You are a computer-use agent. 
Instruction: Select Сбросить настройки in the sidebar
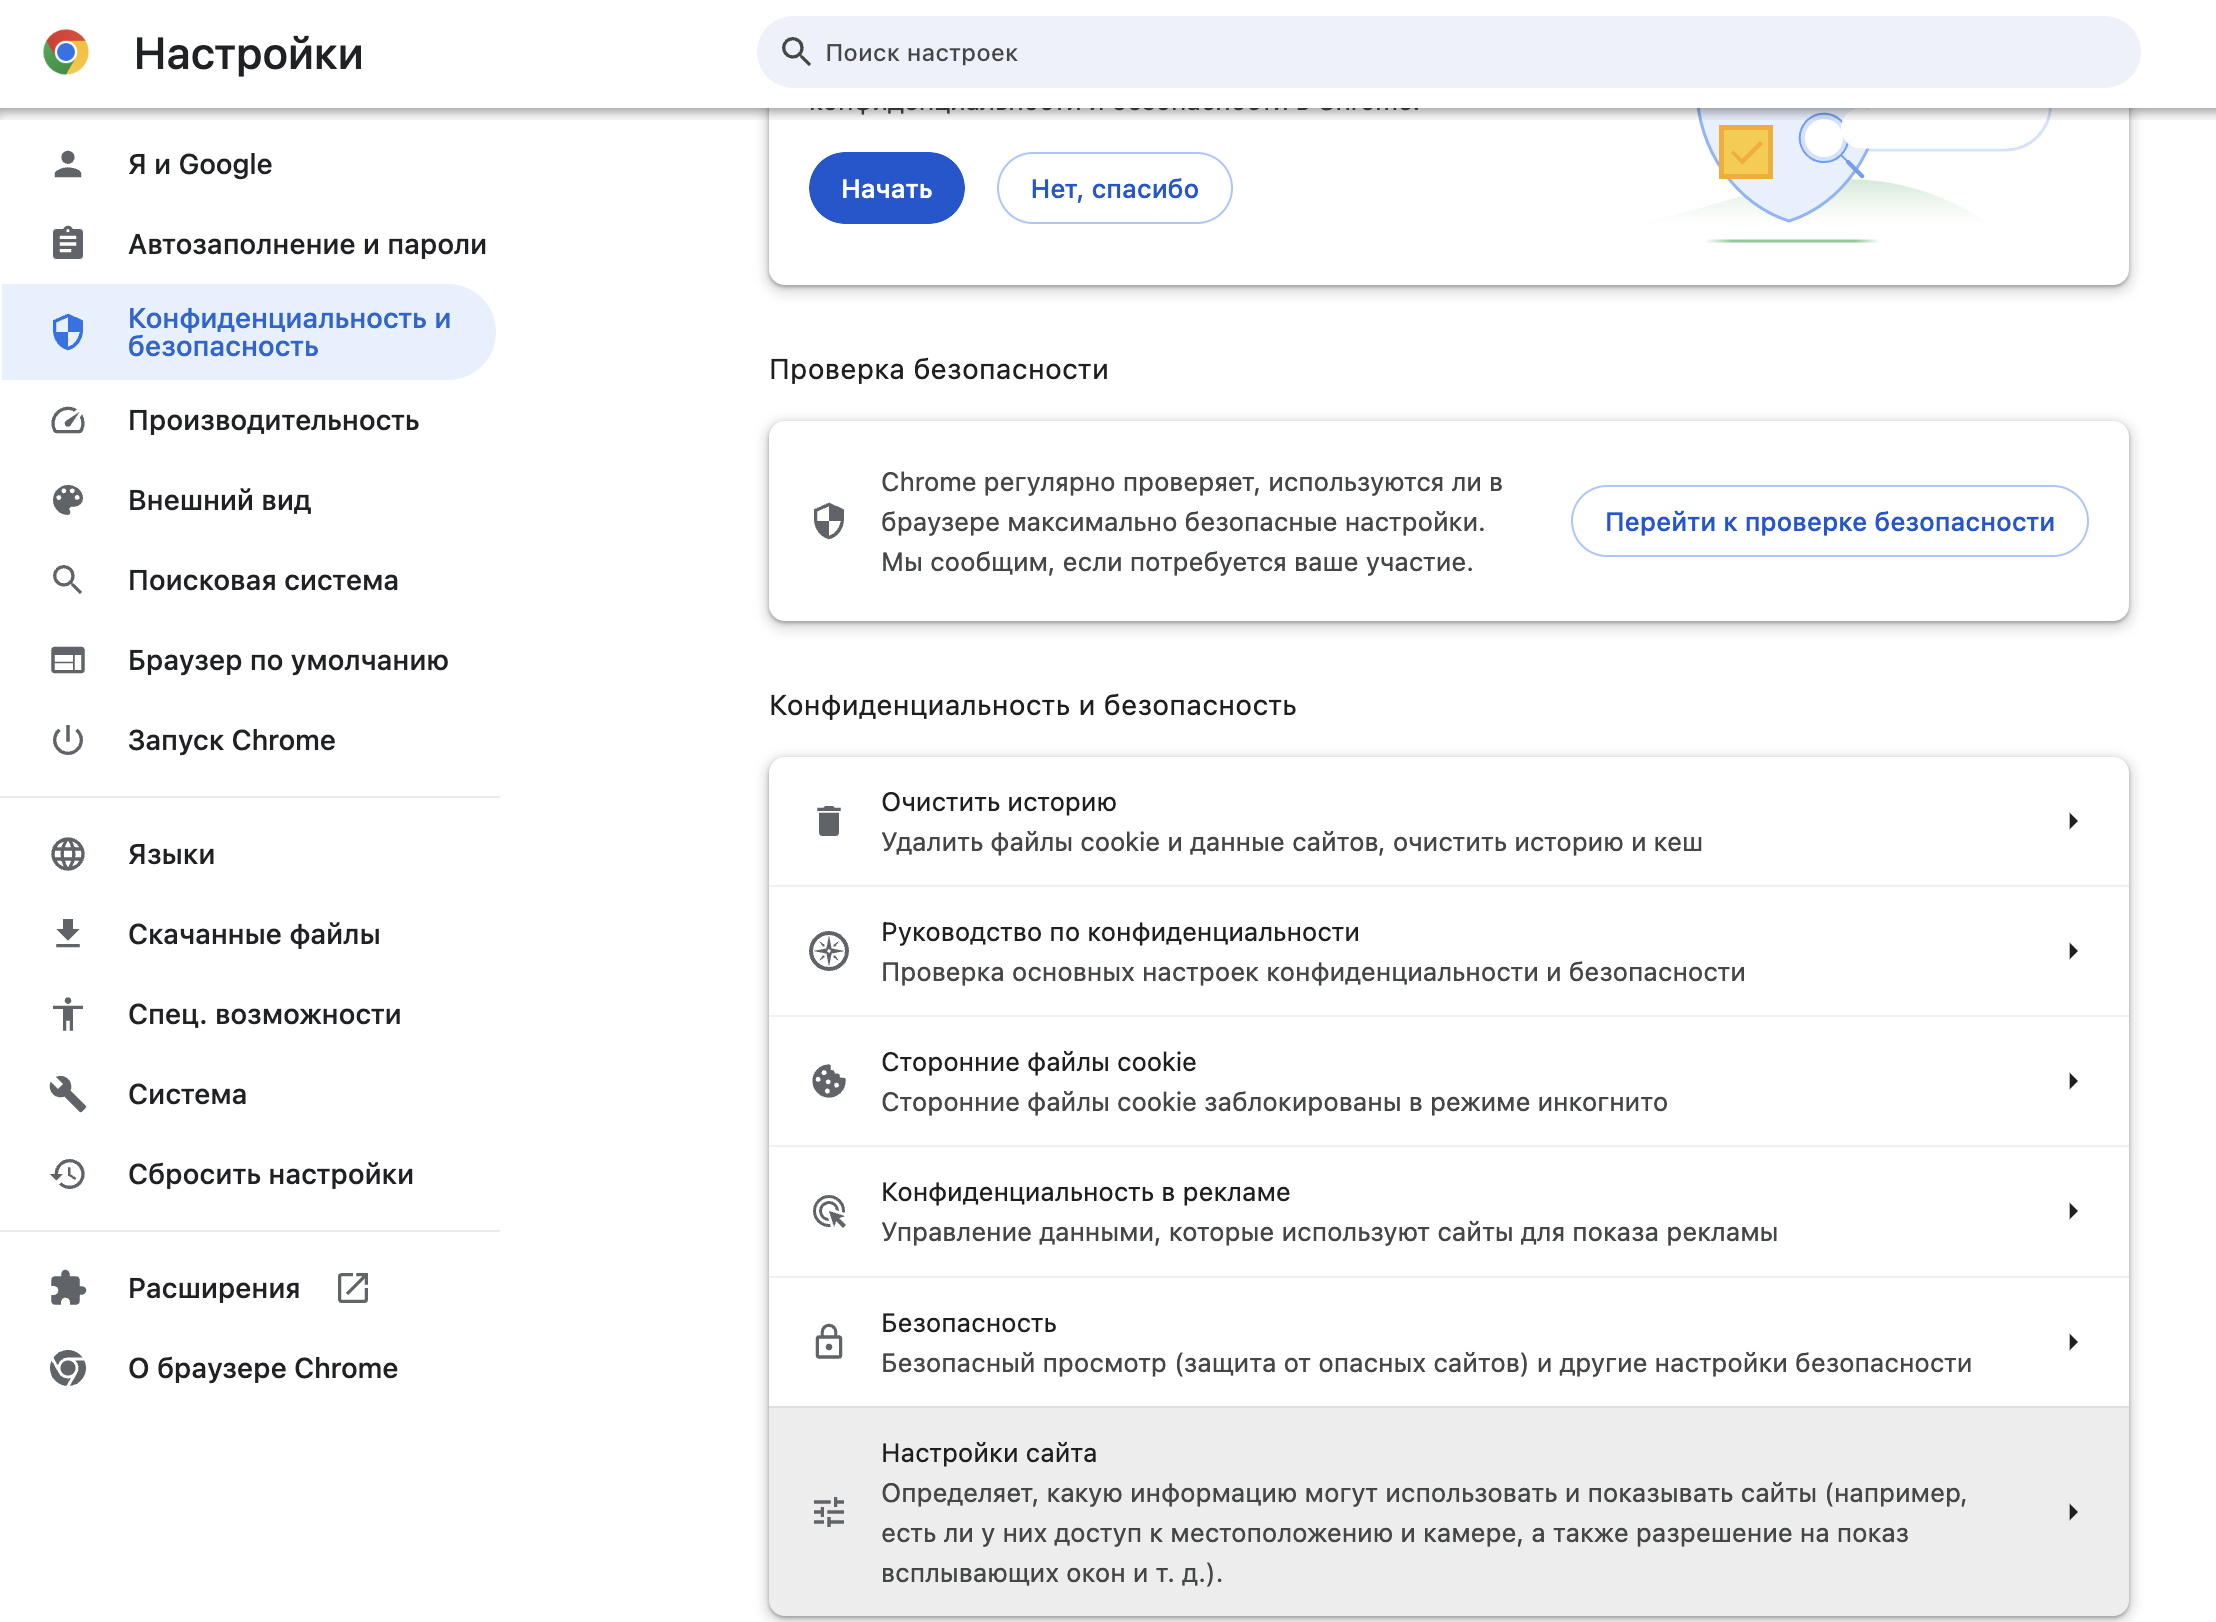pyautogui.click(x=270, y=1174)
